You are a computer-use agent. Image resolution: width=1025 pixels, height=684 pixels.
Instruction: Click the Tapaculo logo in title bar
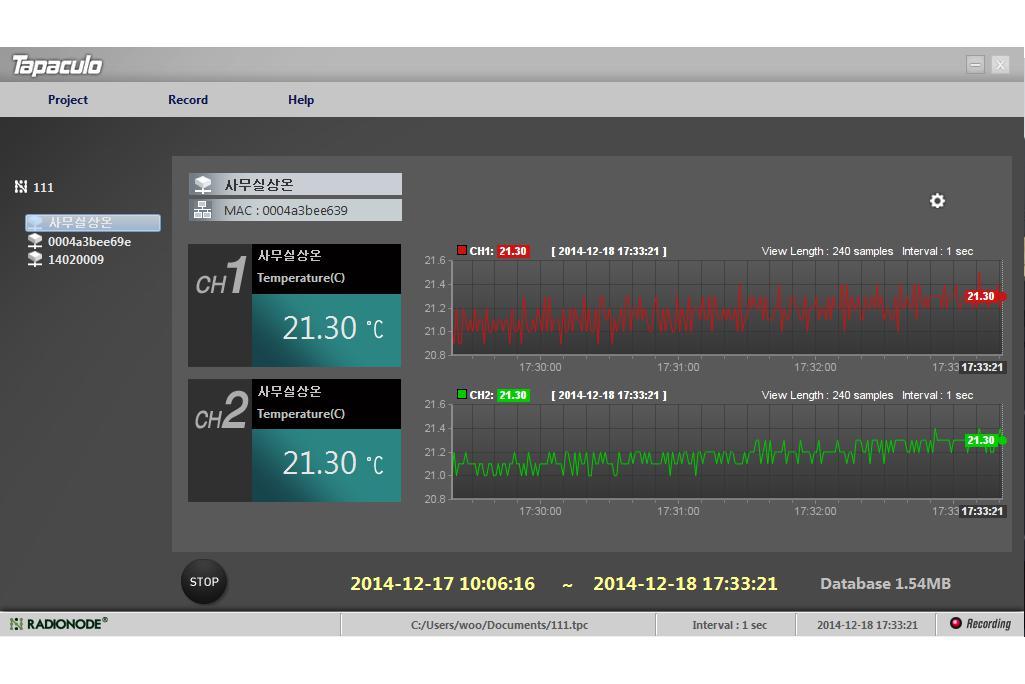click(57, 65)
